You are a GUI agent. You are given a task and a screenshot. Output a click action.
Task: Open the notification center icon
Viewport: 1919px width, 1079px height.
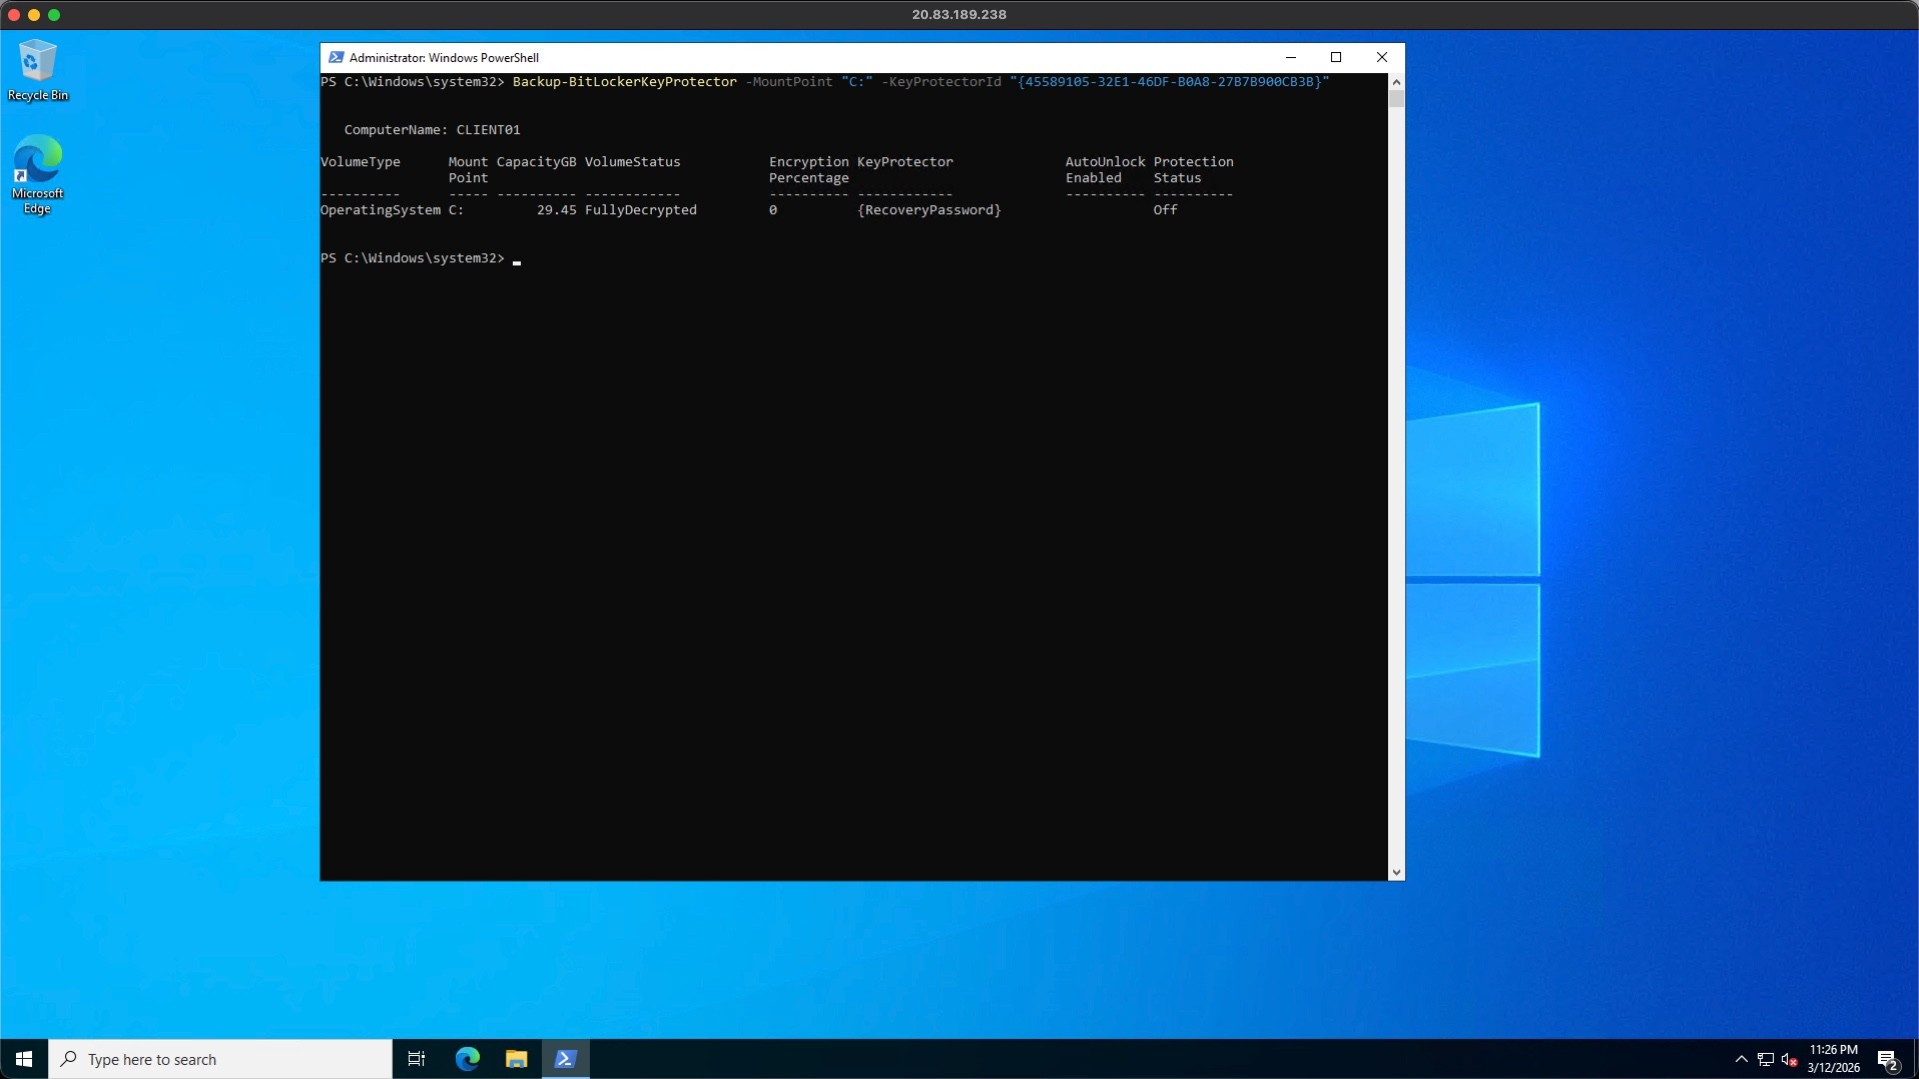click(x=1887, y=1059)
